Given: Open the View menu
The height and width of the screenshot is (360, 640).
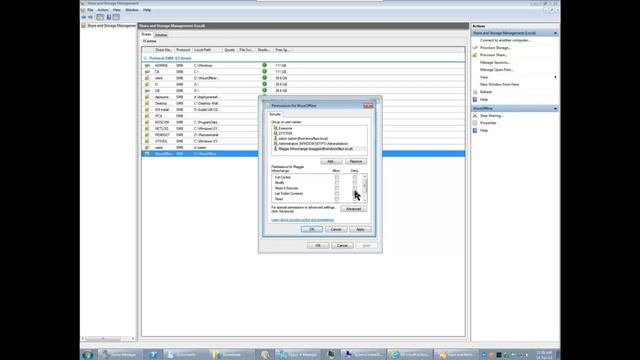Looking at the screenshot, I should 117,10.
